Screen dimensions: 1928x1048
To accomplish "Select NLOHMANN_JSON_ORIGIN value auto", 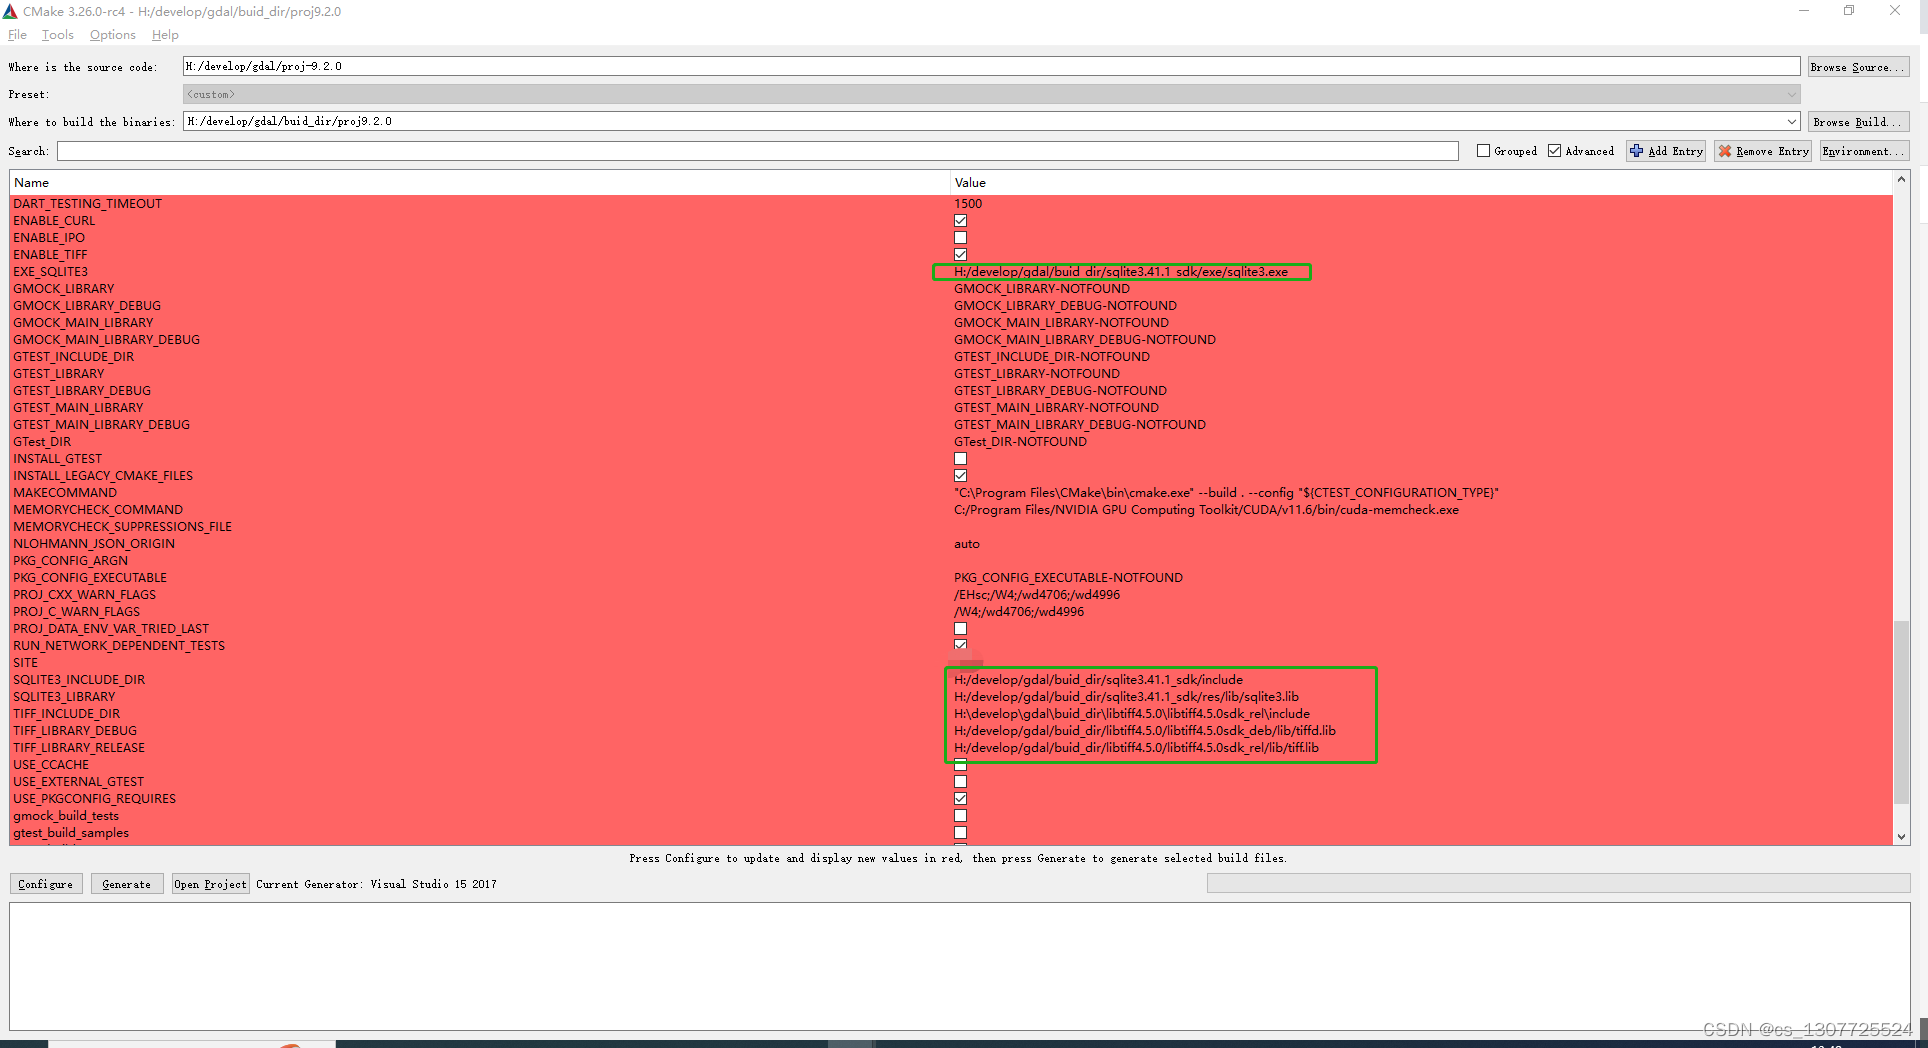I will point(967,544).
